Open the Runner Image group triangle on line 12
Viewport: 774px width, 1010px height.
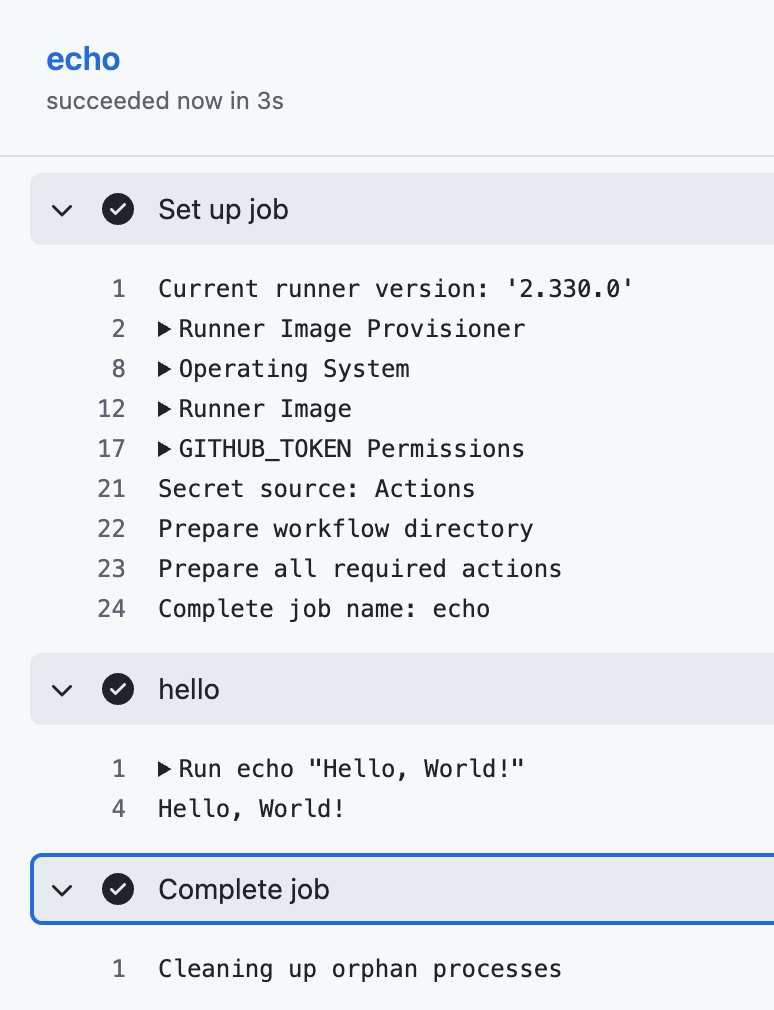tap(165, 409)
